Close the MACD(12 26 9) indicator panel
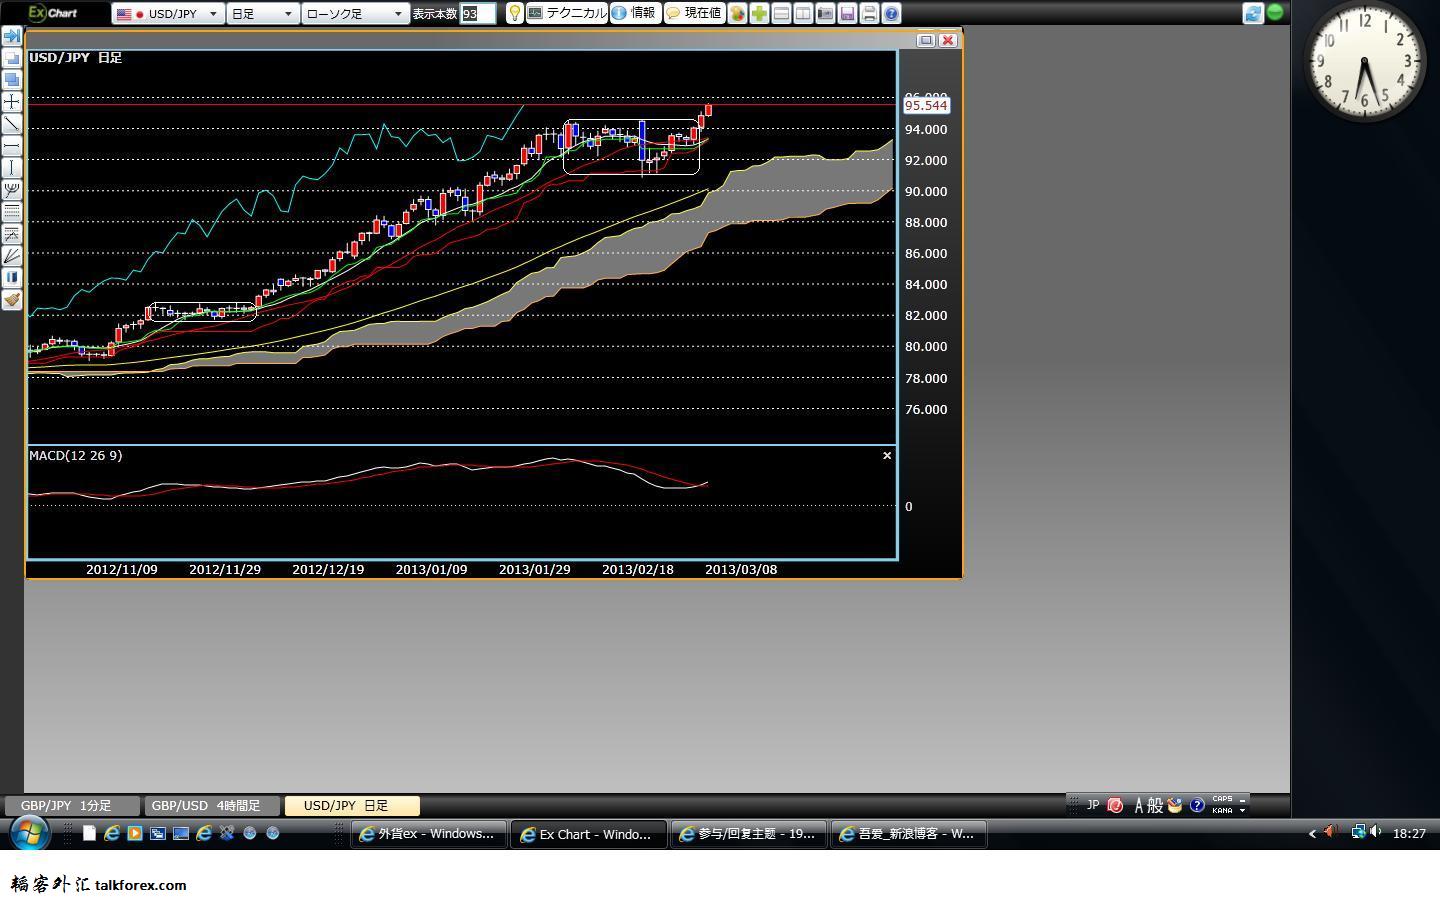Screen dimensions: 1440x900 887,456
